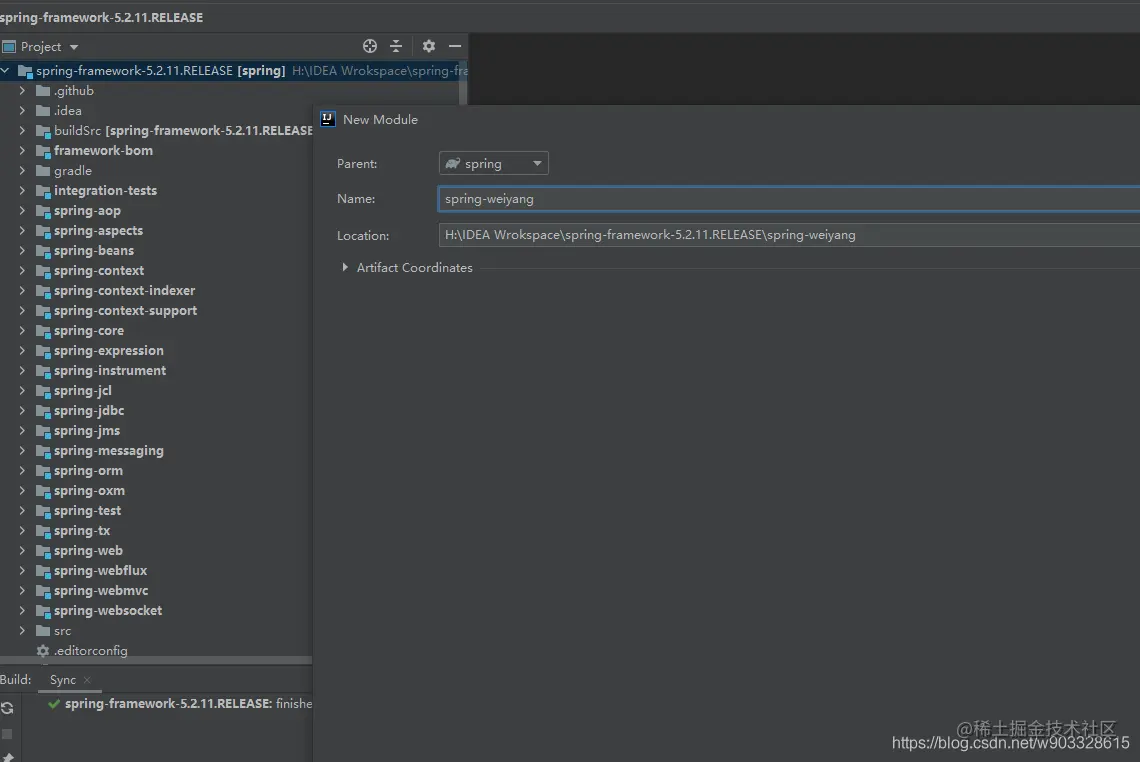Select the spring-jcl module
1140x762 pixels.
pyautogui.click(x=83, y=390)
